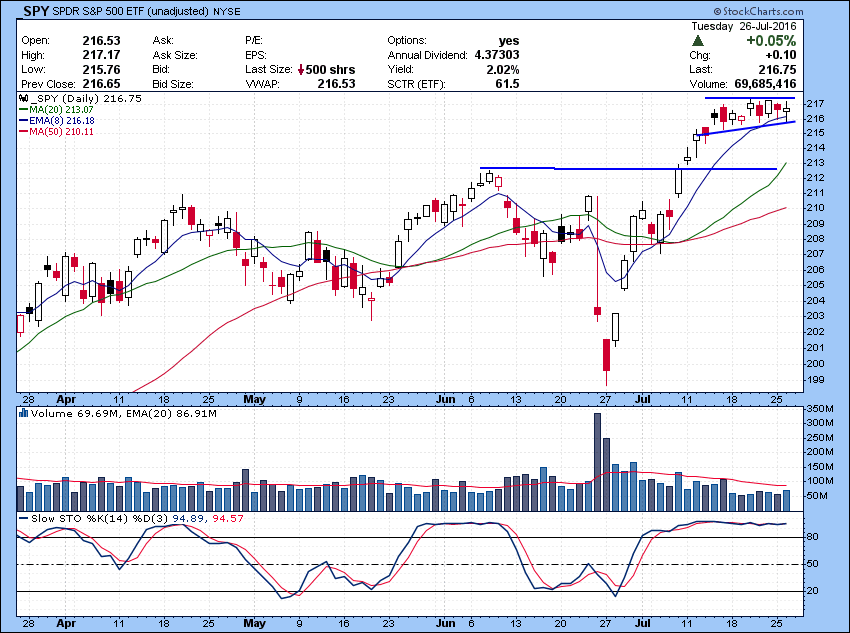Click the green up-triangle change indicator

click(x=698, y=41)
